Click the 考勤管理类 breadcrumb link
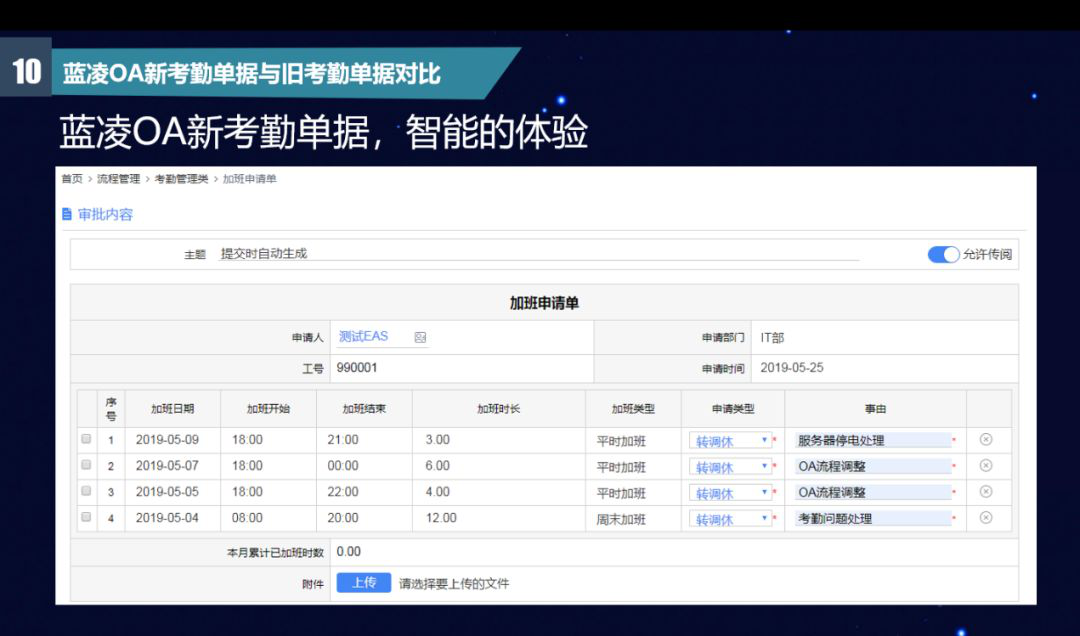 tap(181, 179)
